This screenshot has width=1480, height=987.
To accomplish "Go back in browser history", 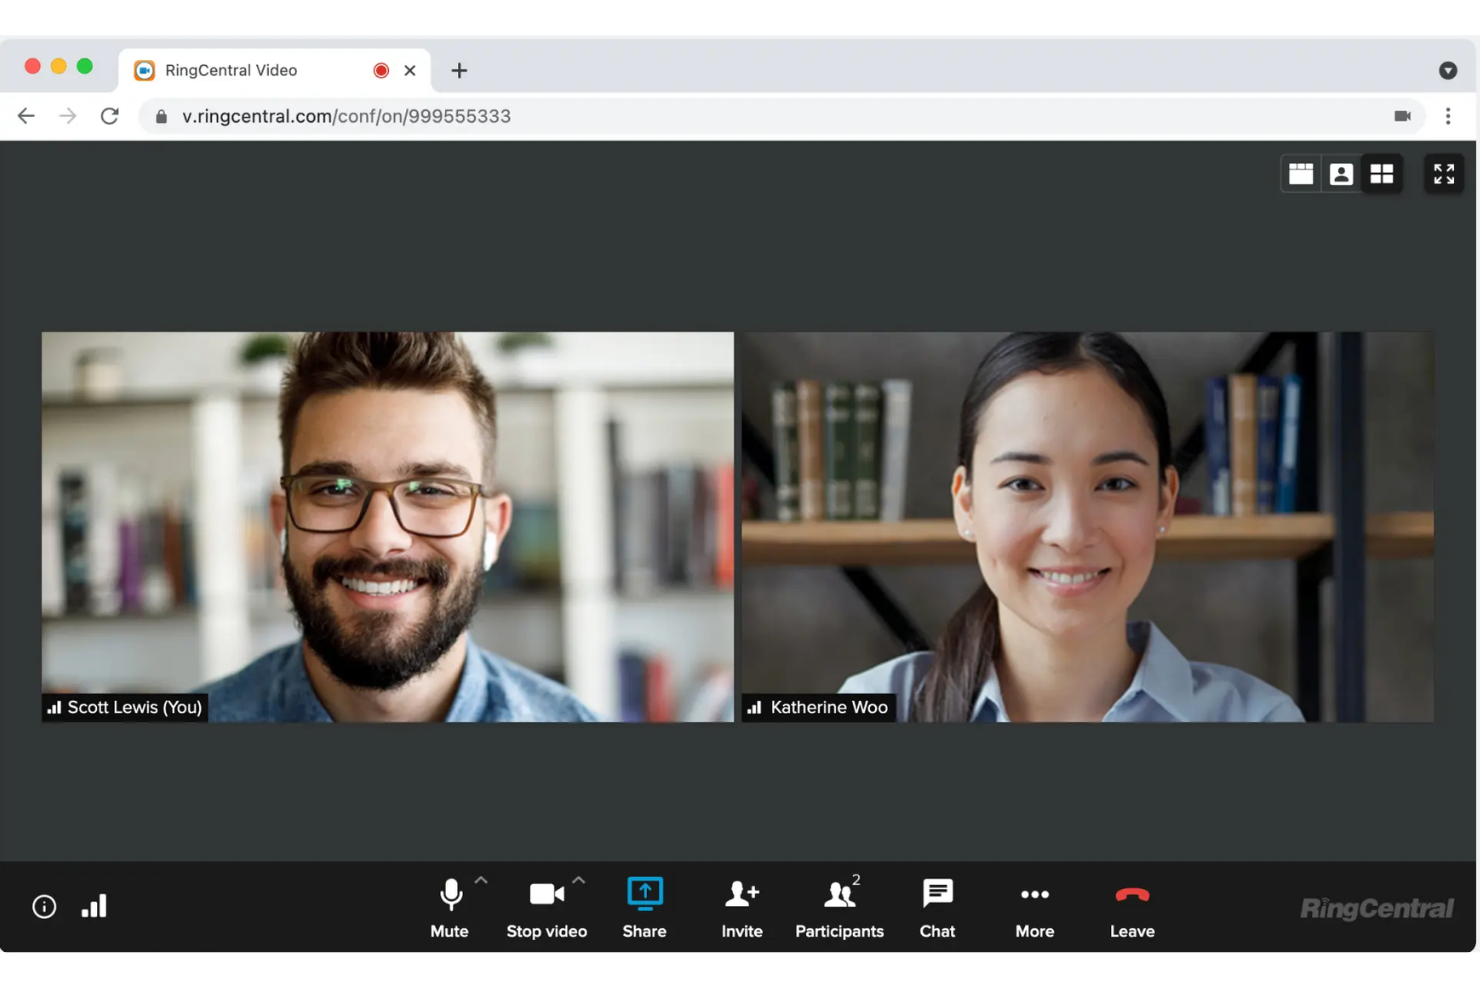I will 26,116.
